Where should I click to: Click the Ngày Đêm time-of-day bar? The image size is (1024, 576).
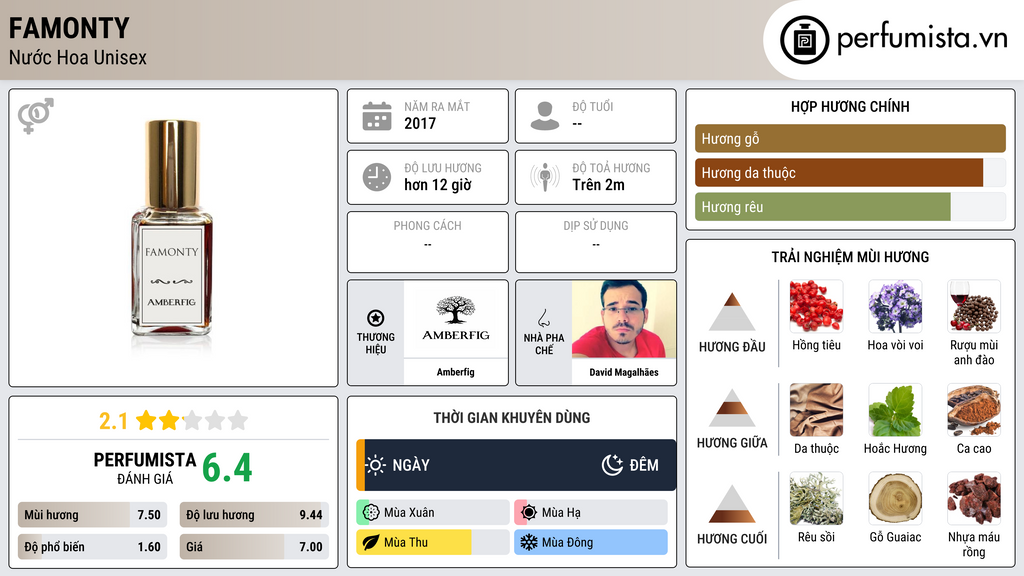[x=516, y=465]
